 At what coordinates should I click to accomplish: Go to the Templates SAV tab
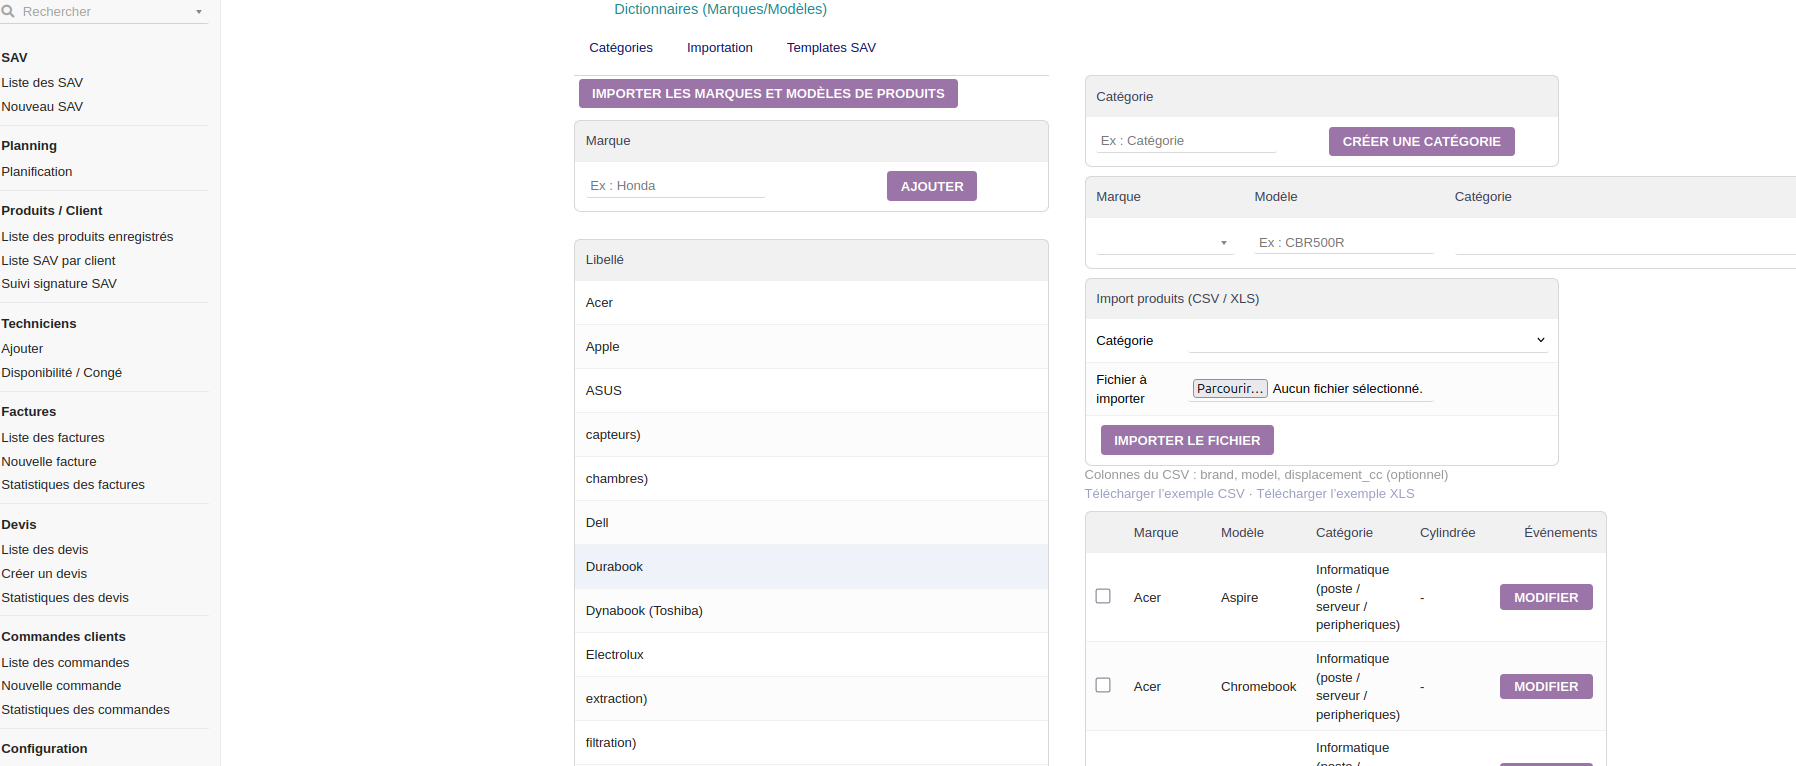830,48
